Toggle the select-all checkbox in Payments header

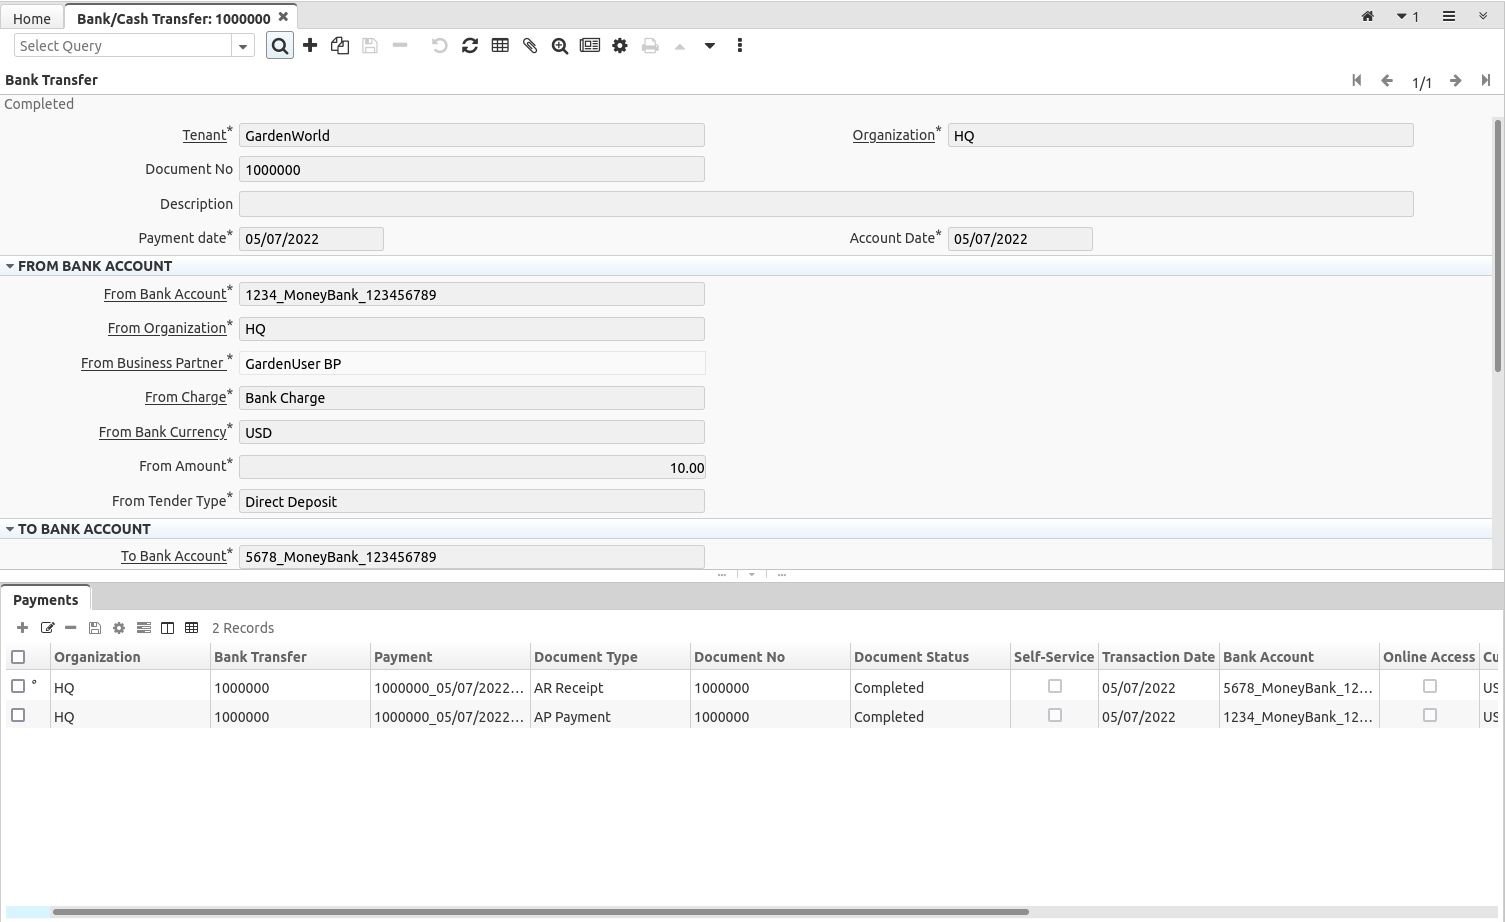pyautogui.click(x=17, y=656)
